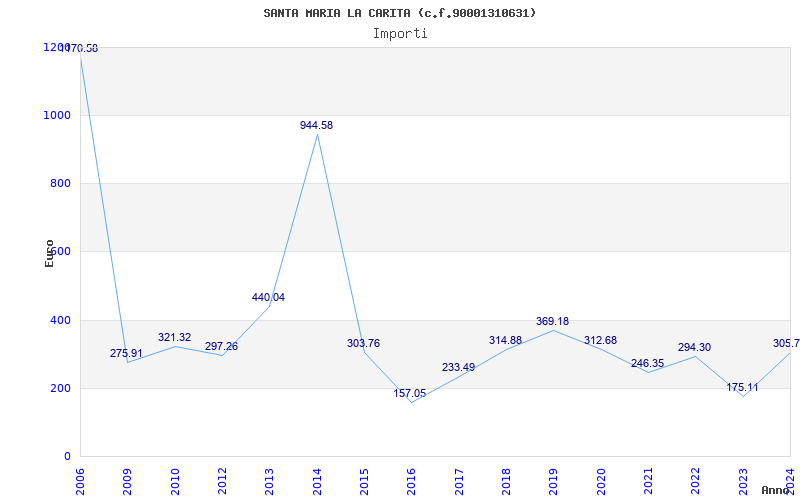
Task: Click the 303.76 data label
Action: (x=363, y=343)
